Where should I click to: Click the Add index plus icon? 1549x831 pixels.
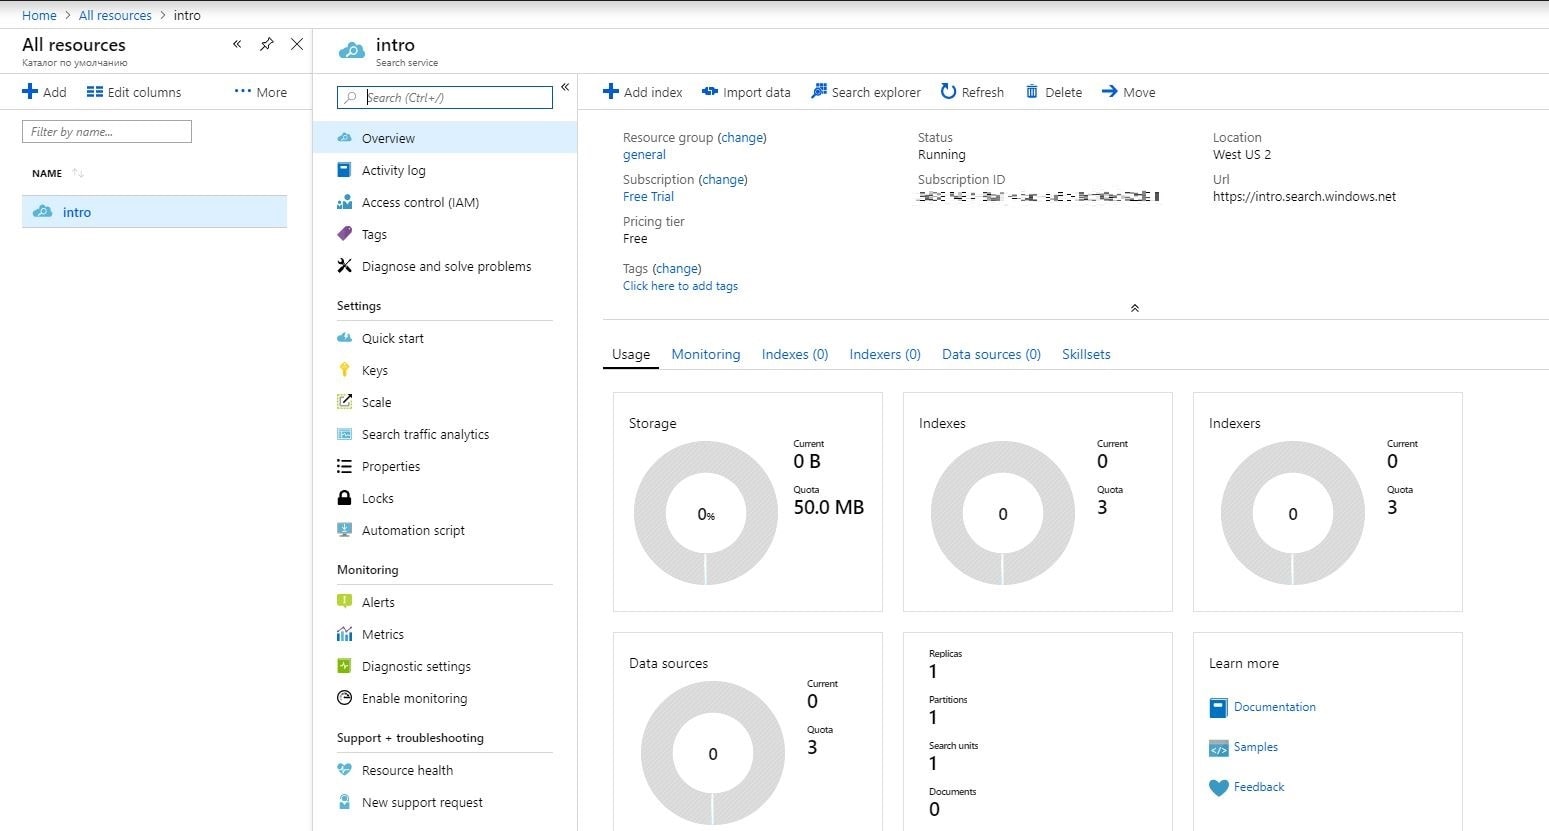point(611,92)
